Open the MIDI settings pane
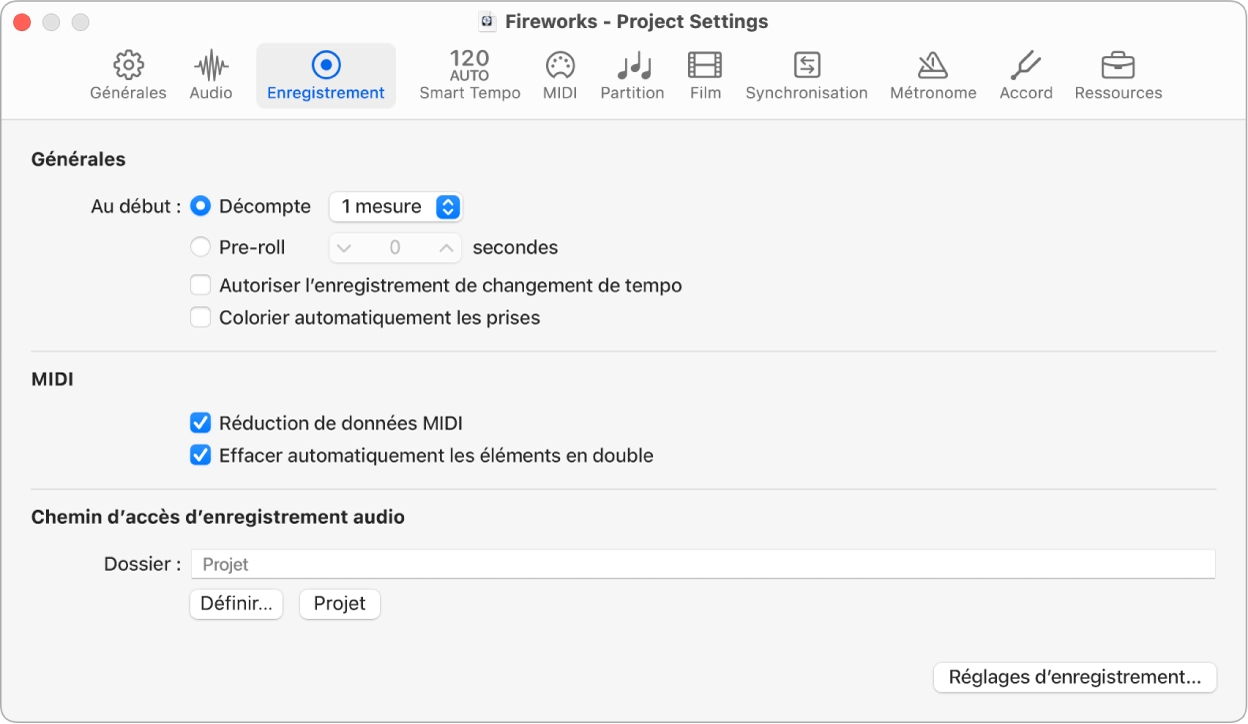The width and height of the screenshot is (1248, 724). pyautogui.click(x=559, y=76)
